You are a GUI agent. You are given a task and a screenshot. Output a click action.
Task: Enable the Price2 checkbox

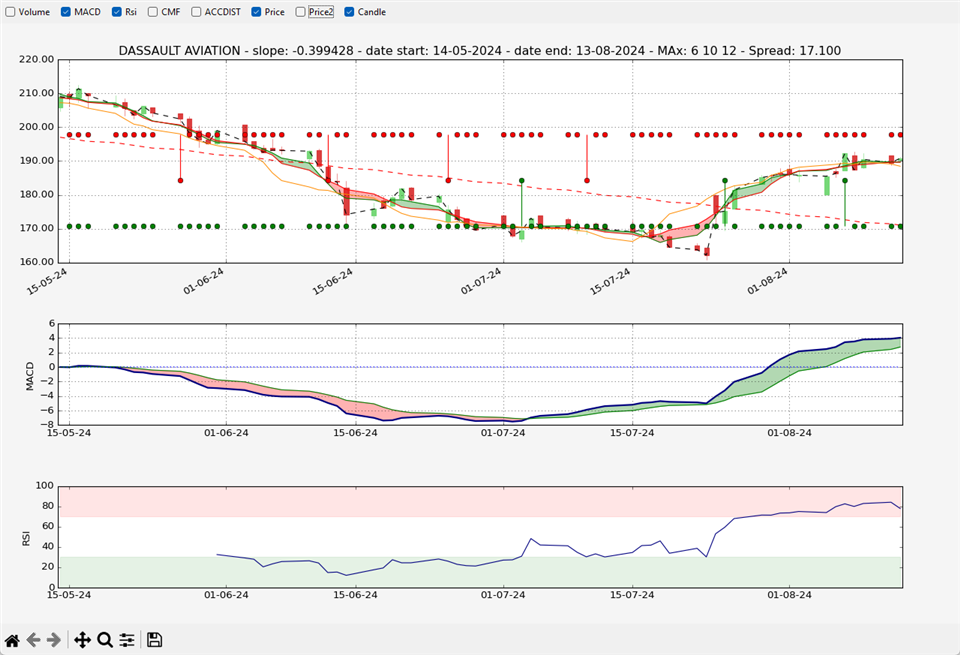(x=300, y=12)
